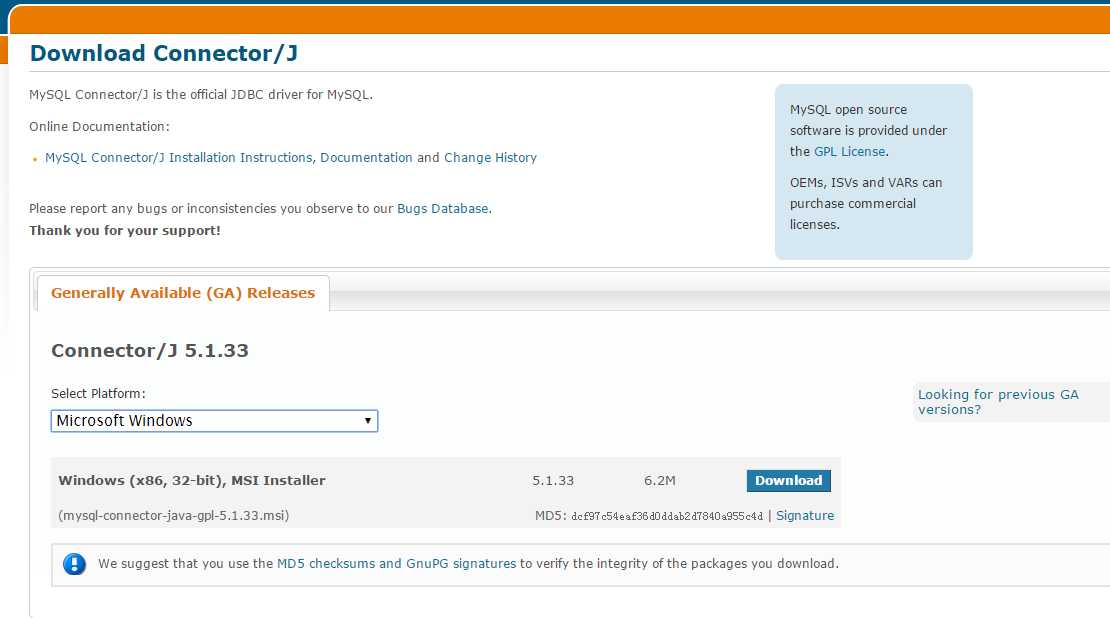Click the Select Platform label
The width and height of the screenshot is (1110, 618).
[98, 394]
